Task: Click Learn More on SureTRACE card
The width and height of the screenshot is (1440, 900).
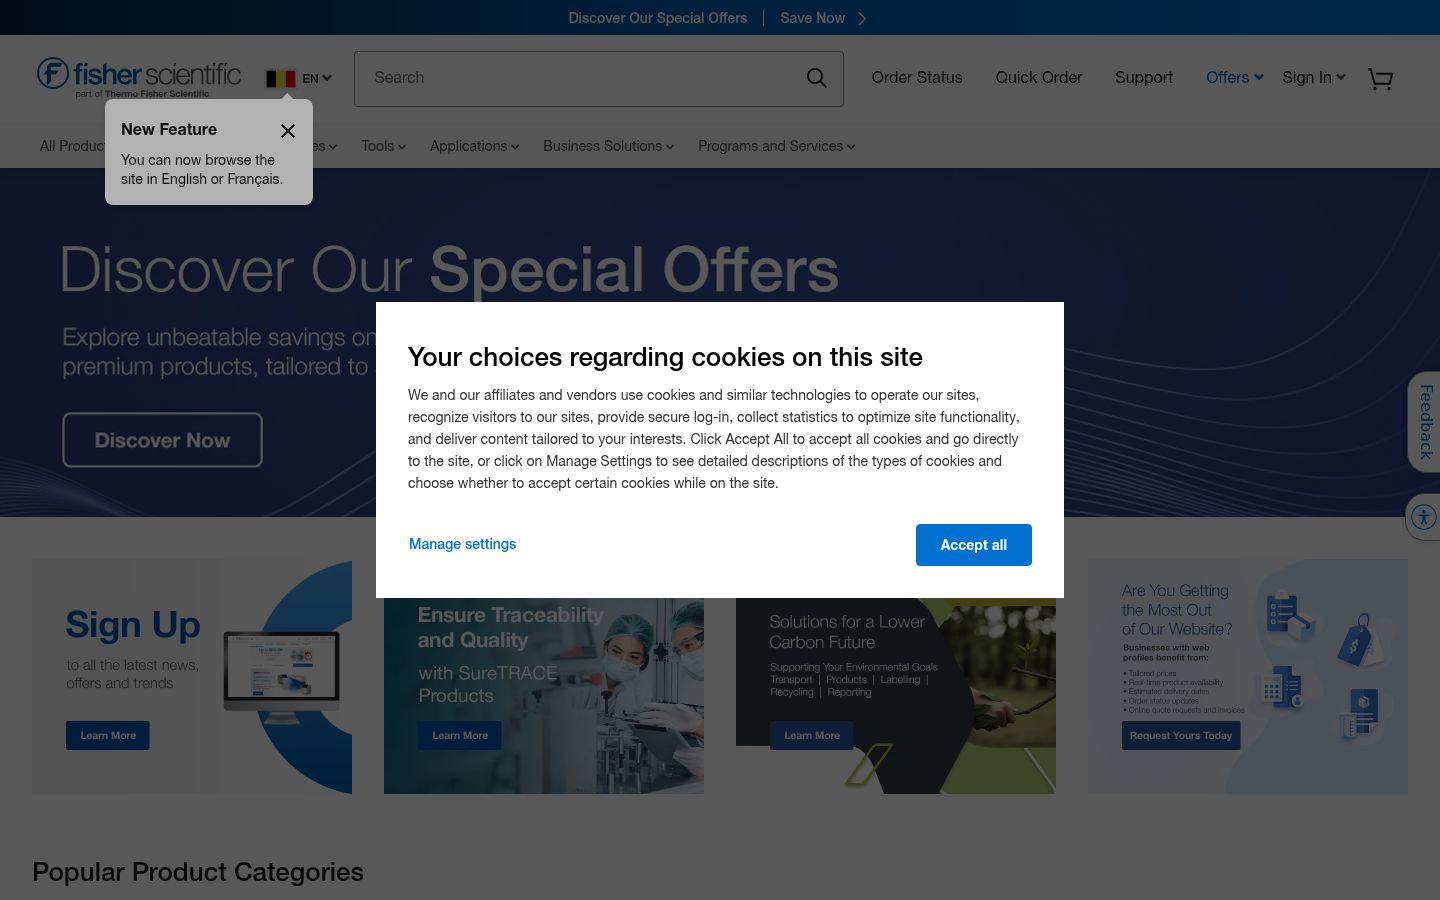Action: point(460,736)
